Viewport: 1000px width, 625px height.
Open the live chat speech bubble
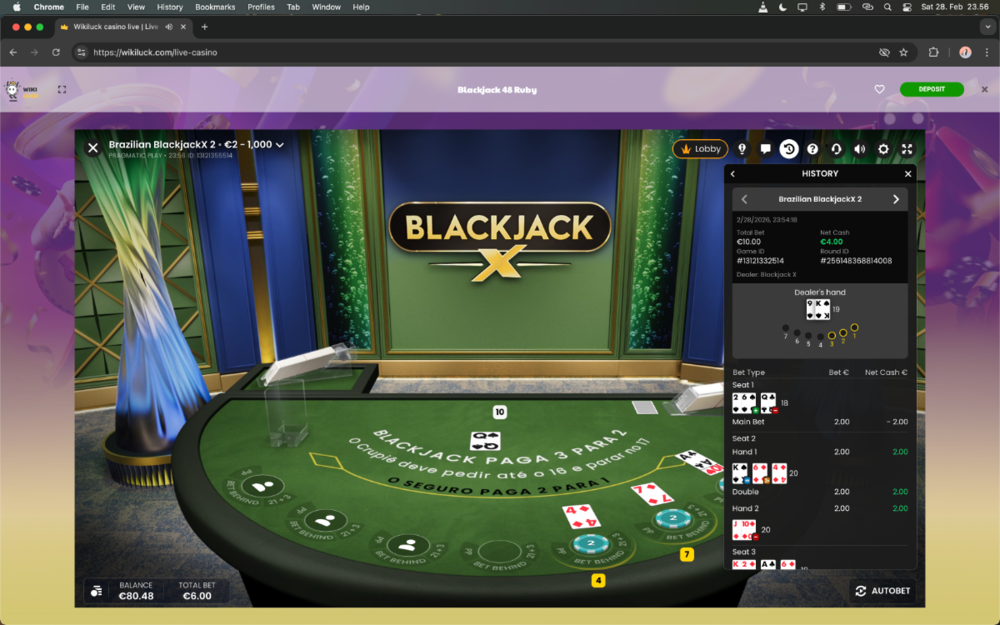coord(765,149)
